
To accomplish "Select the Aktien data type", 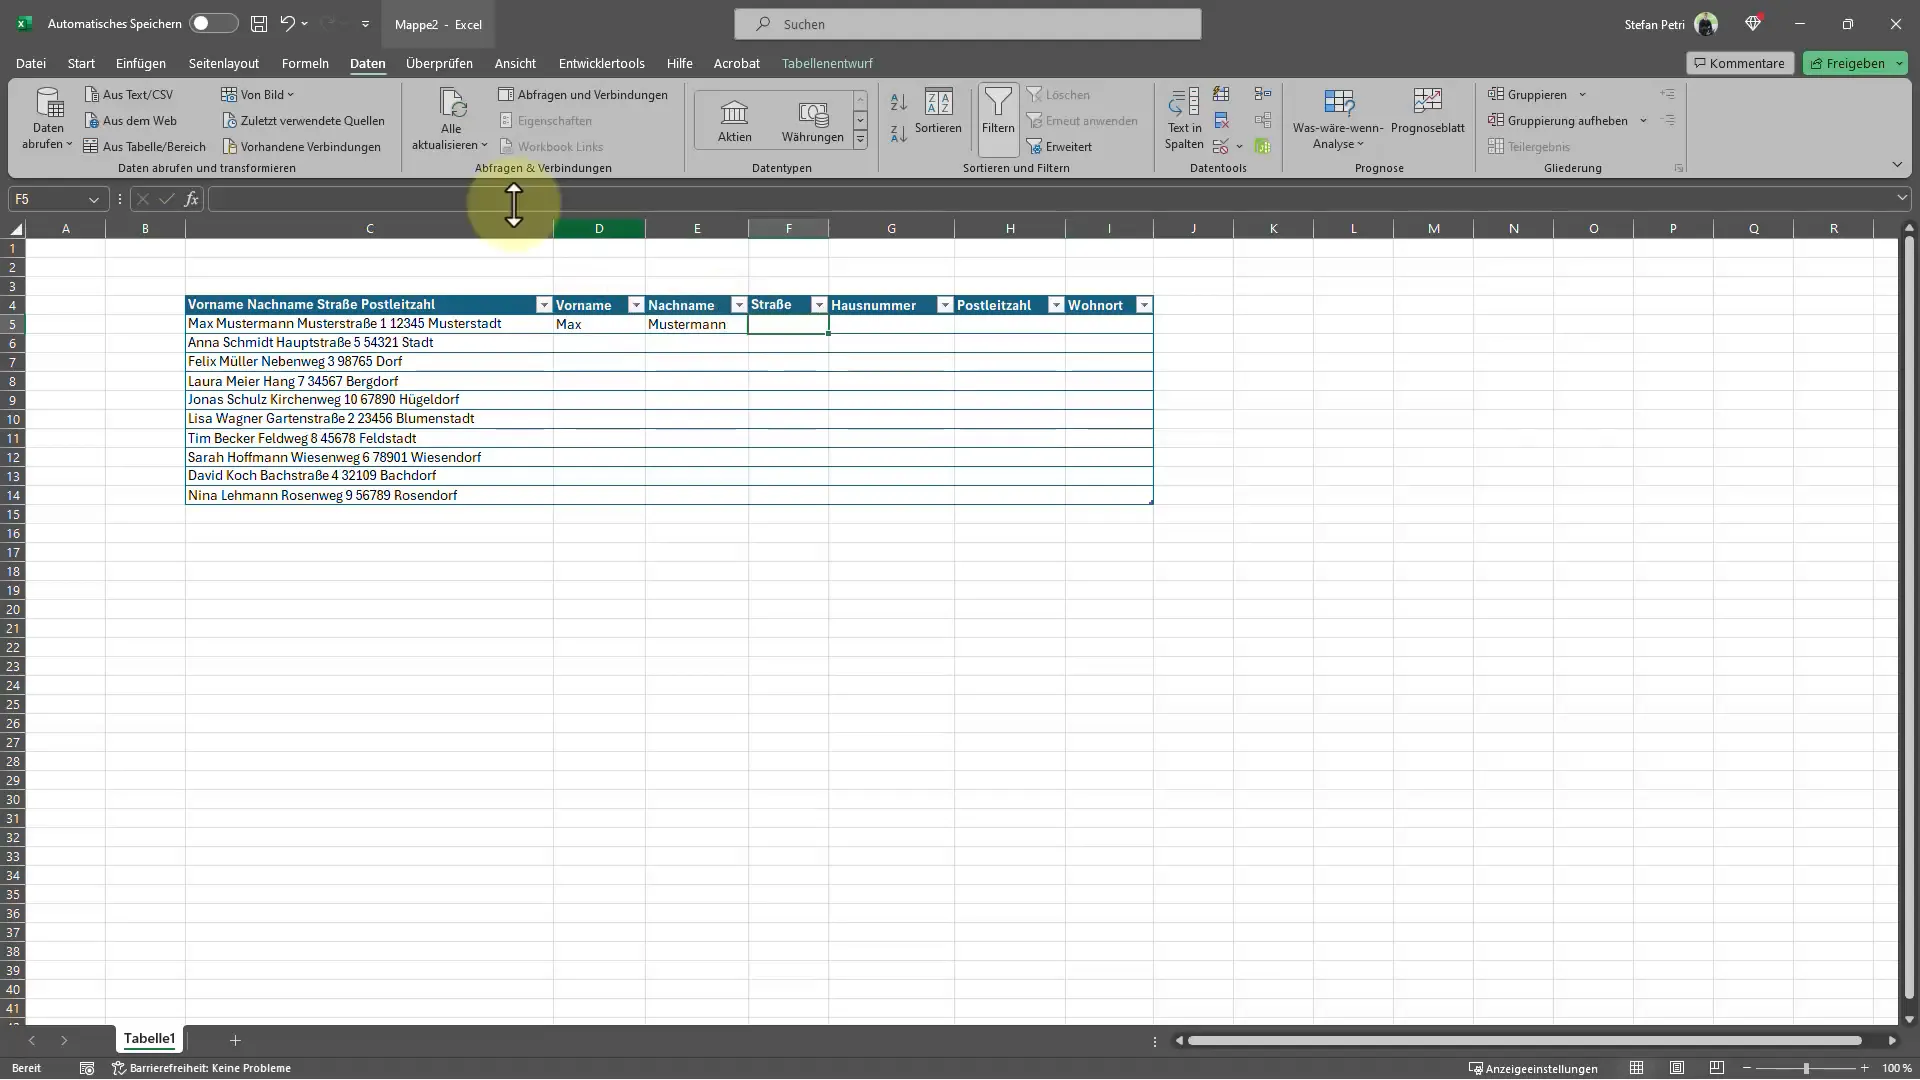I will point(734,120).
